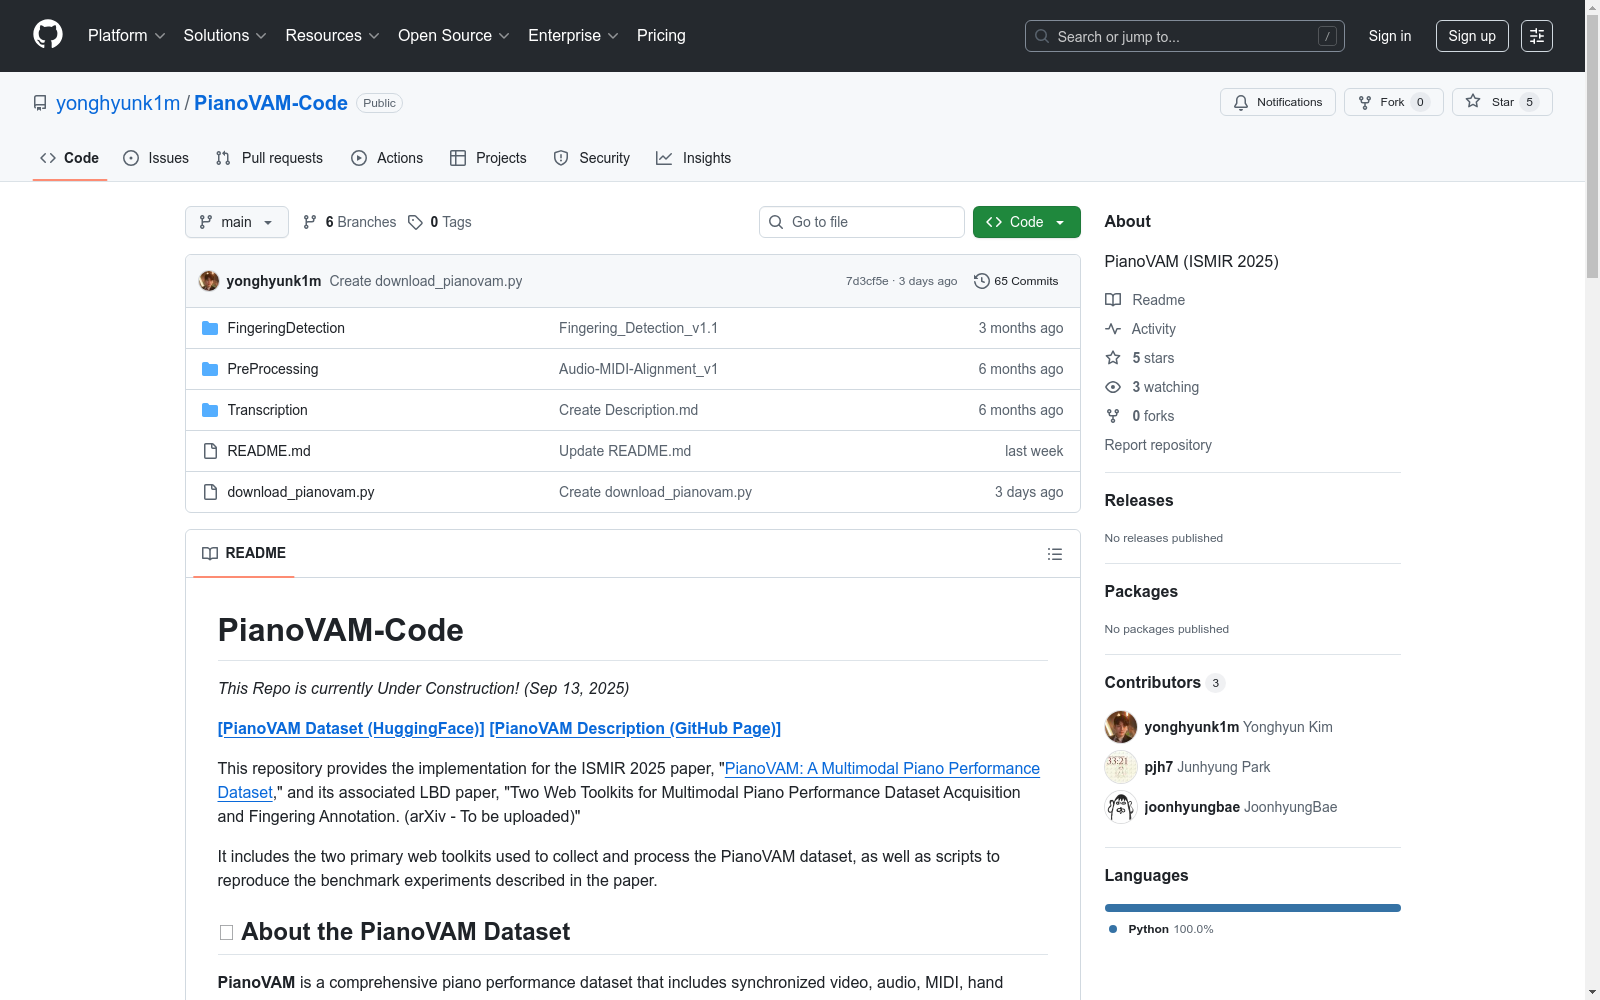The width and height of the screenshot is (1600, 1000).
Task: Expand the Platform dropdown menu
Action: [x=127, y=36]
